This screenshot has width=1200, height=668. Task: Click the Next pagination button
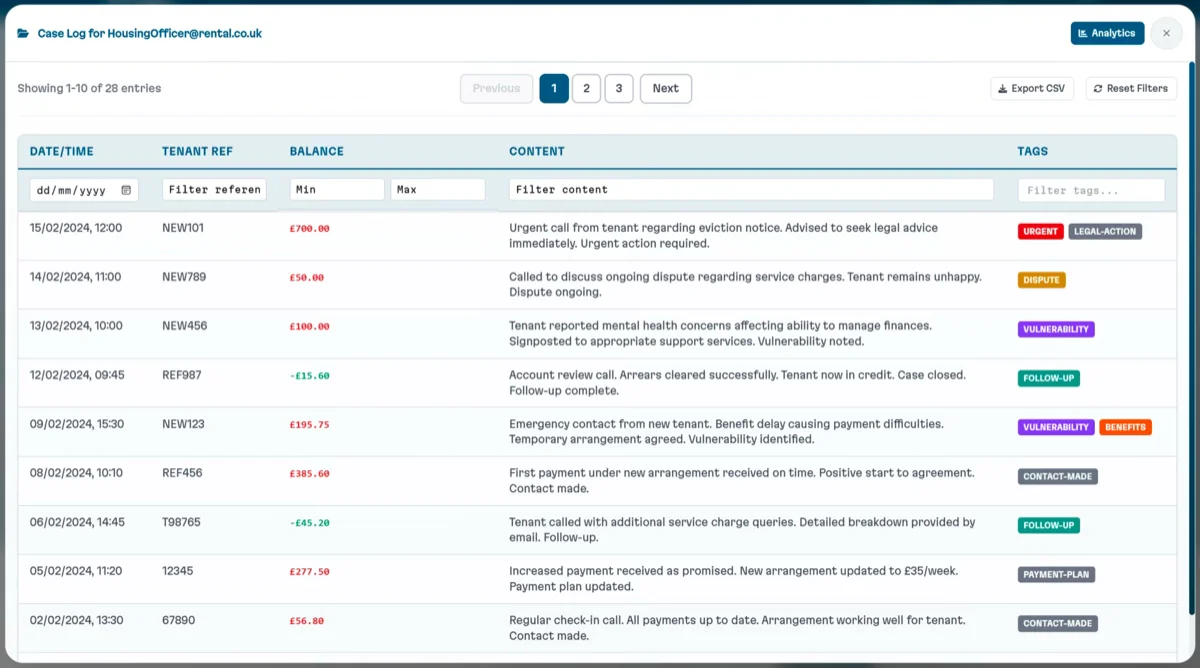(x=665, y=88)
